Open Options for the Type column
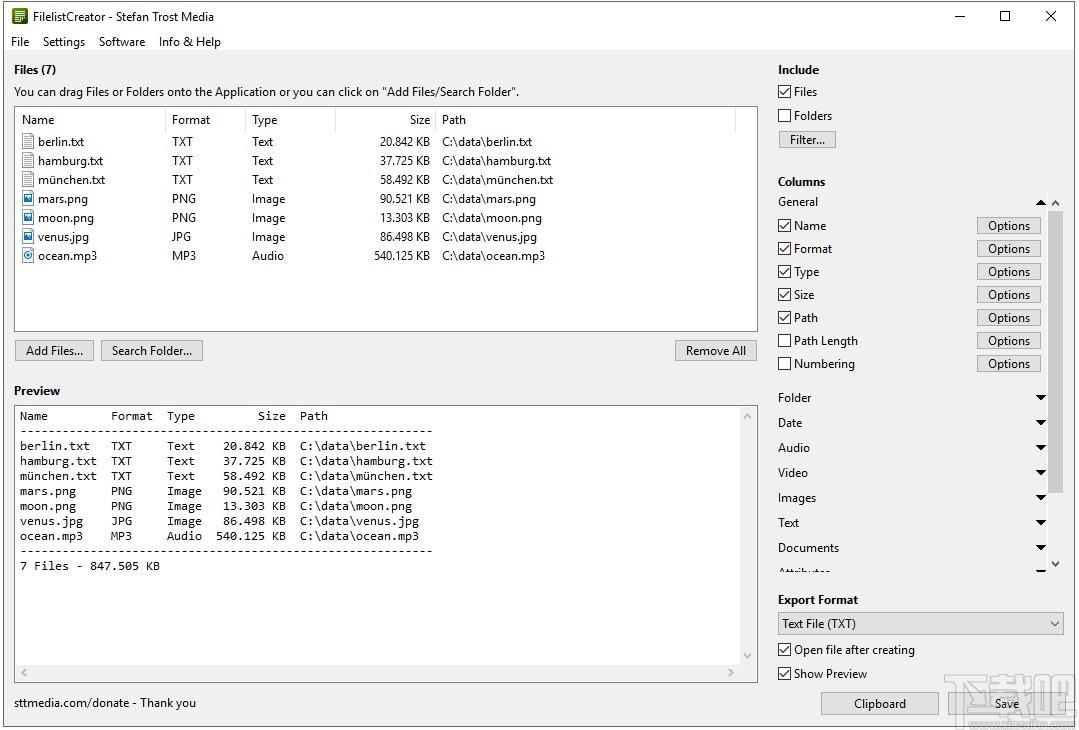This screenshot has height=730, width=1079. tap(1009, 272)
